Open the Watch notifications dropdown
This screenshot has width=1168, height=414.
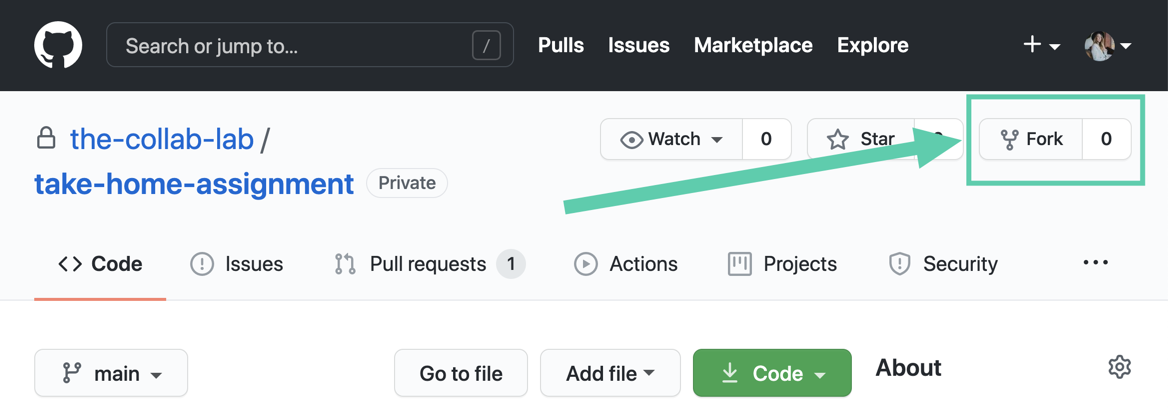671,139
